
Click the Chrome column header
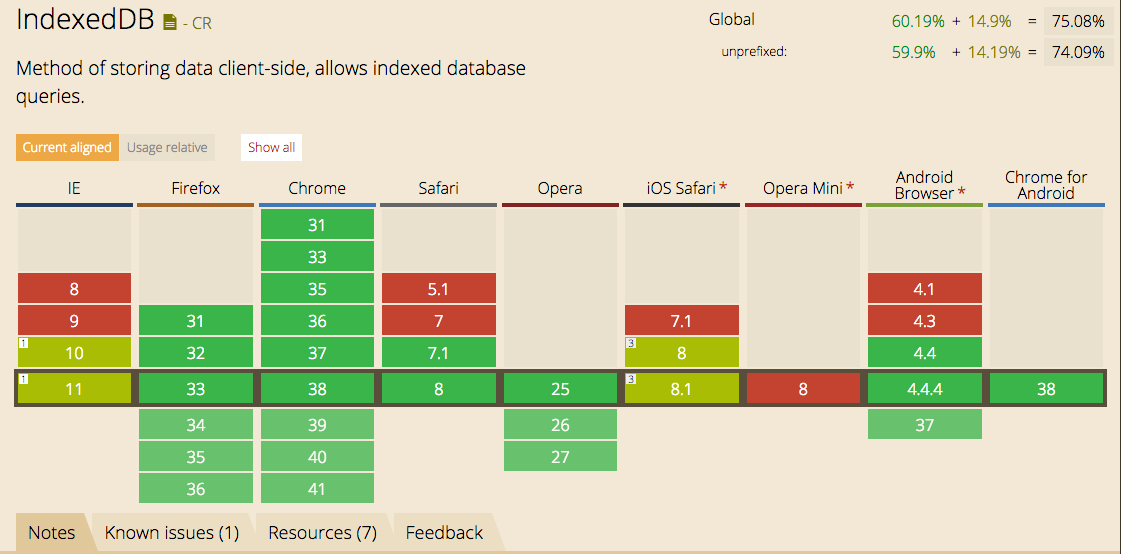point(317,189)
